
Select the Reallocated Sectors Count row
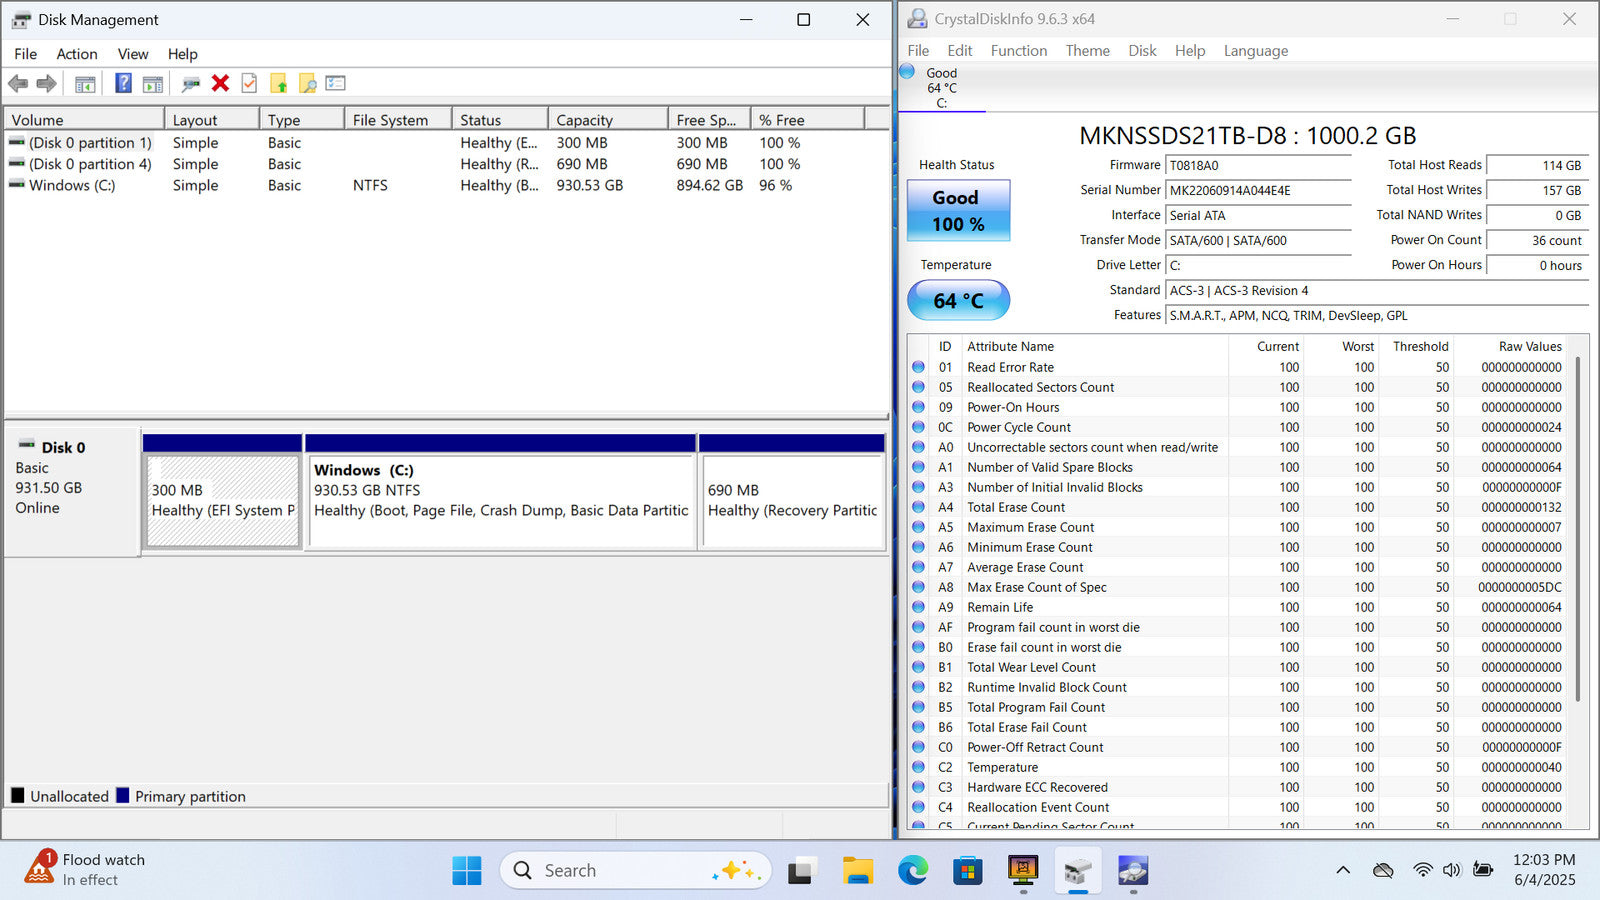[1238, 387]
